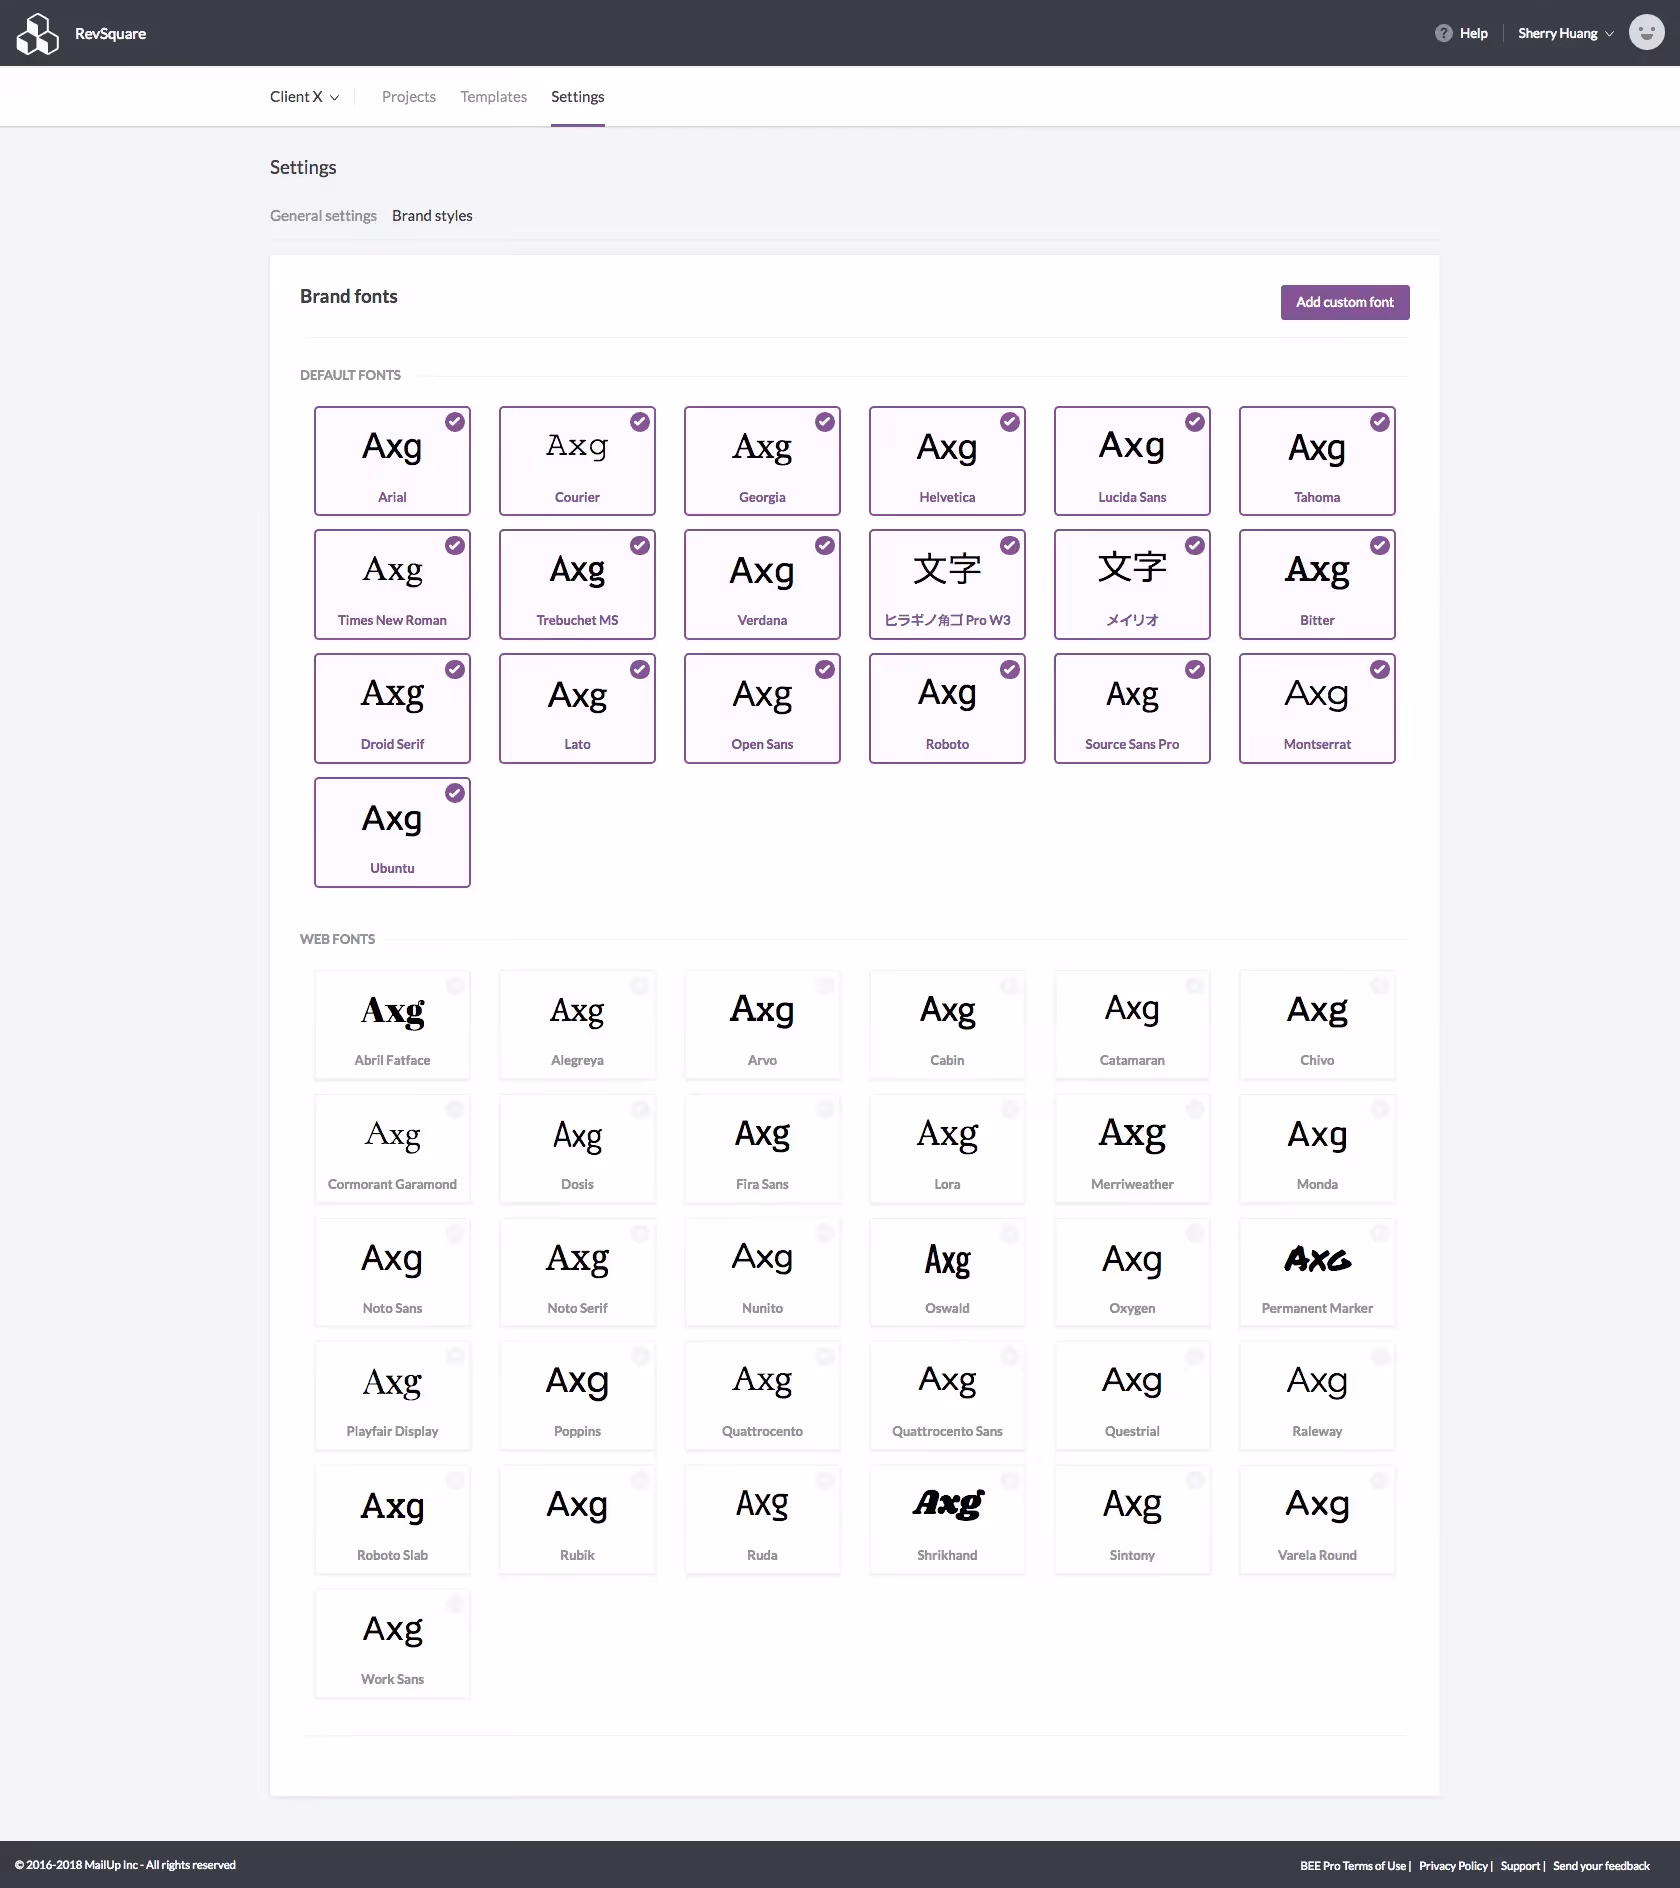
Task: Uncheck the Arial font checkmark
Action: coord(455,422)
